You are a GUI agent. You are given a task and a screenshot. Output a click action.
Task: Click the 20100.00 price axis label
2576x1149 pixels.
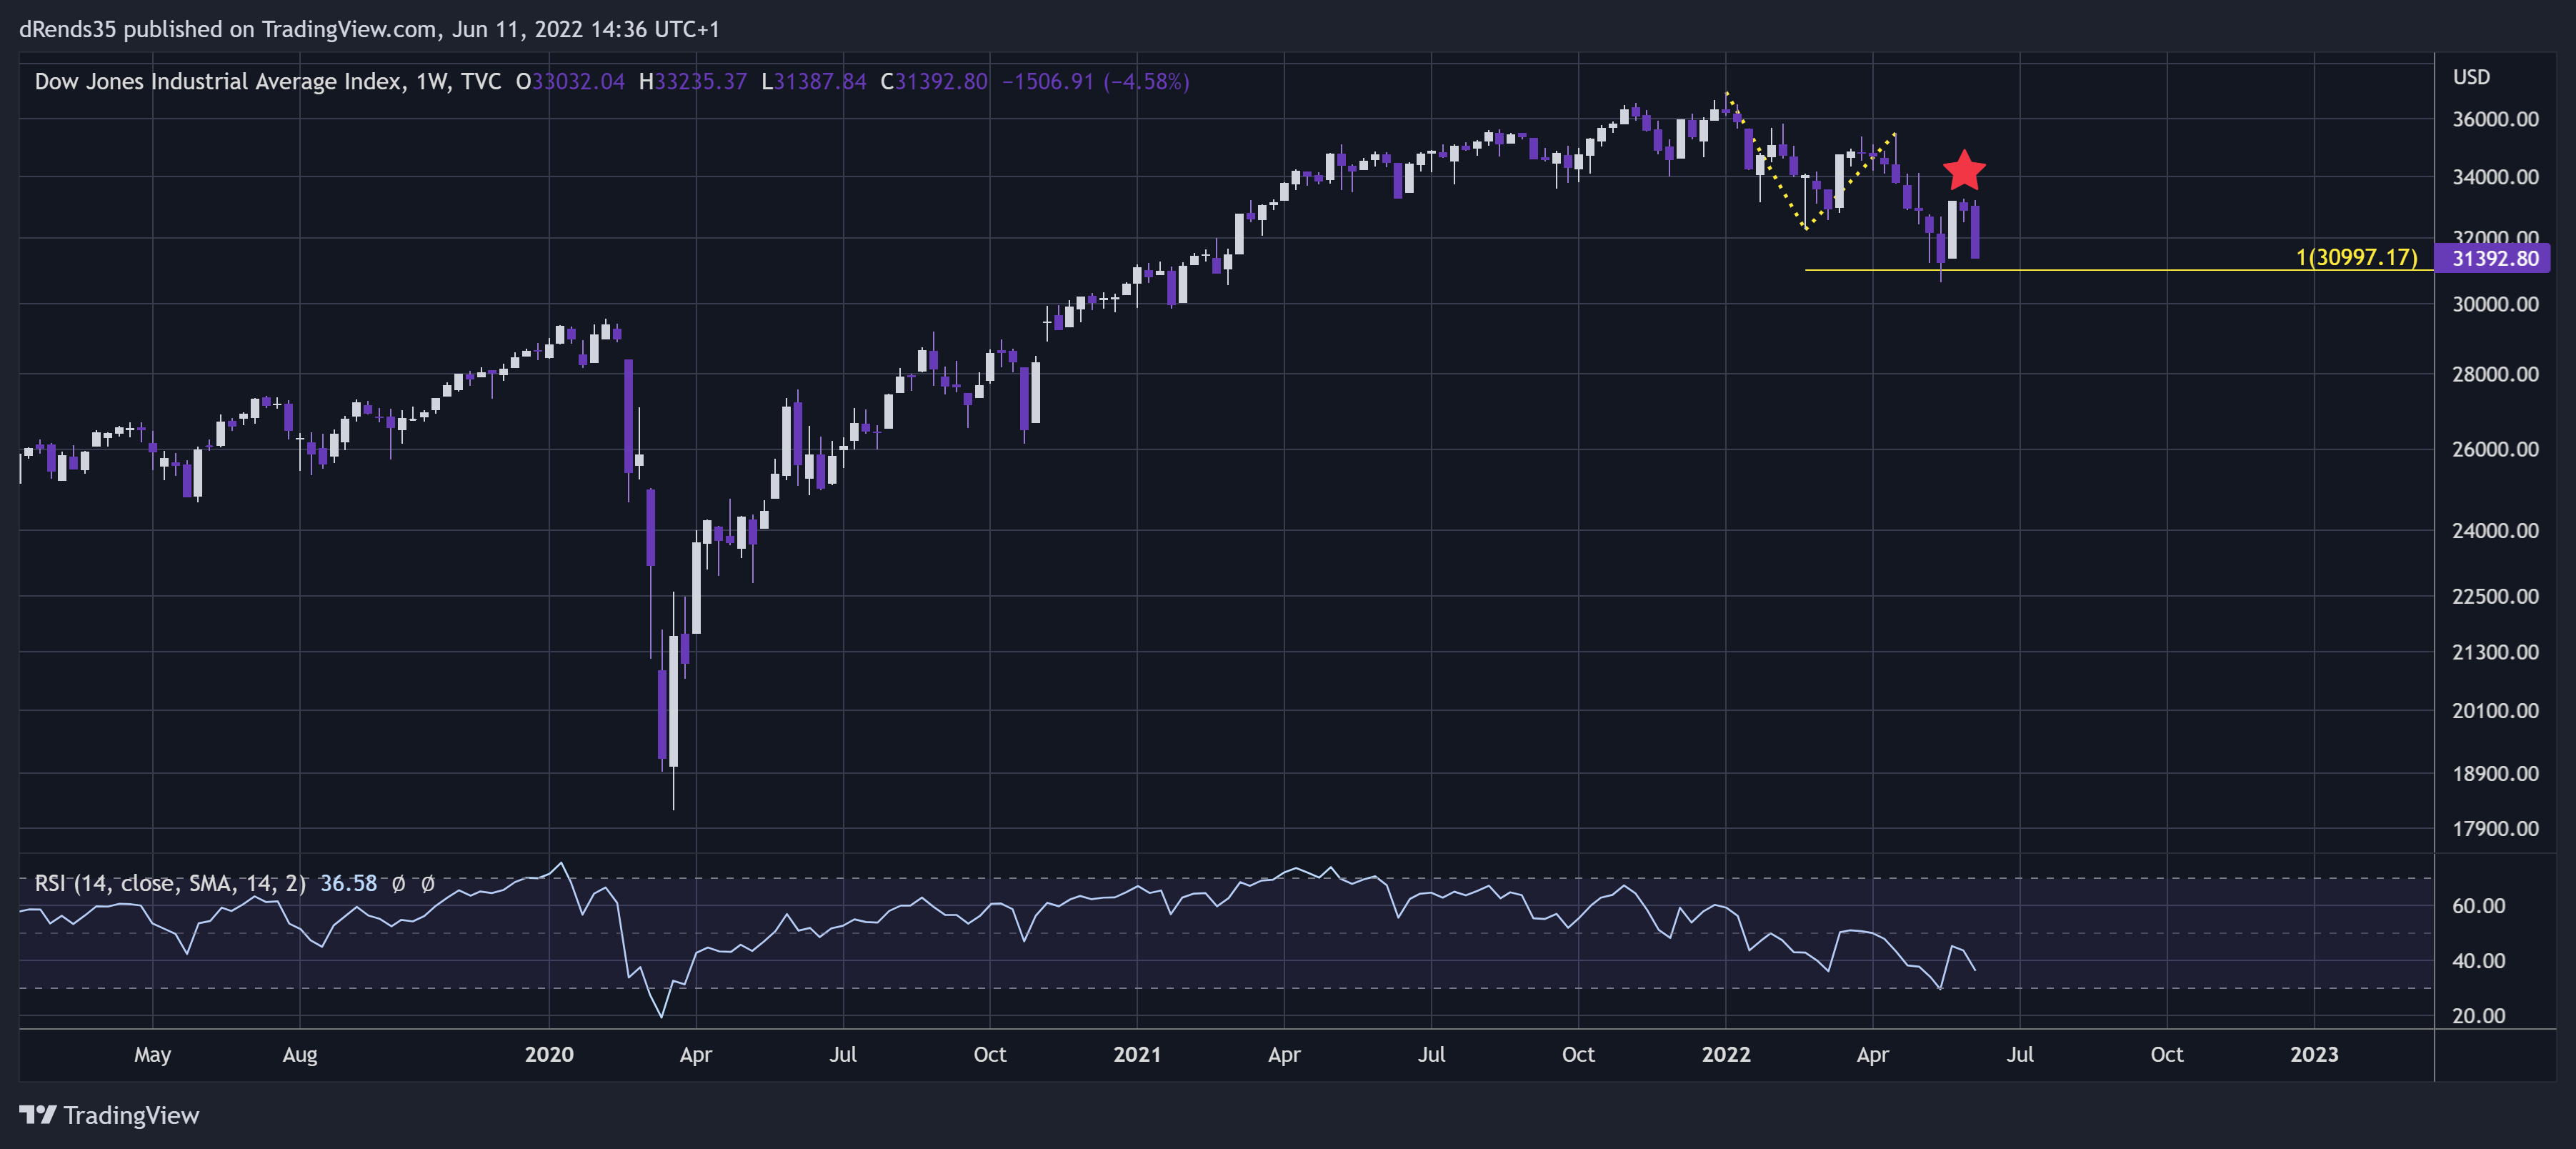[x=2495, y=711]
